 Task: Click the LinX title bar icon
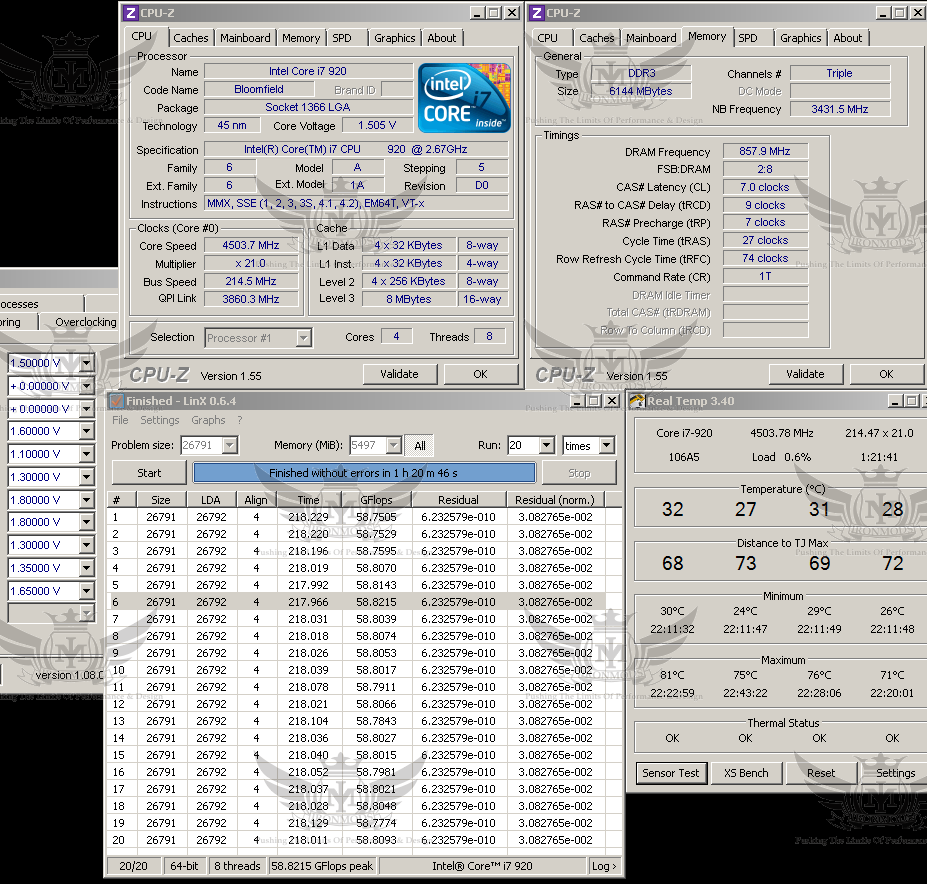tap(116, 401)
